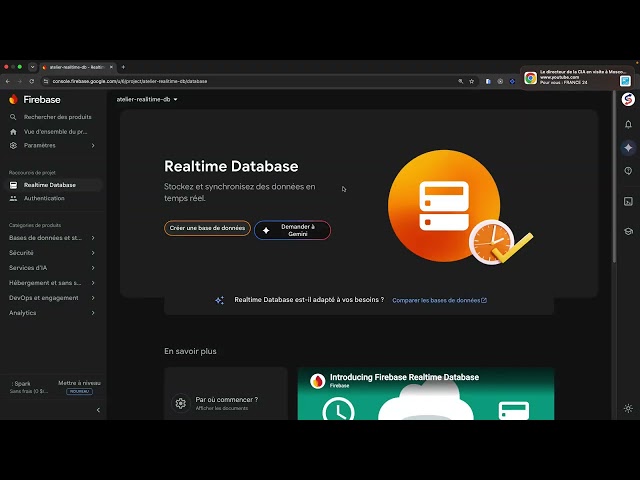Click Mettre à niveau upgrade link
Viewport: 640px width, 480px height.
(x=79, y=383)
